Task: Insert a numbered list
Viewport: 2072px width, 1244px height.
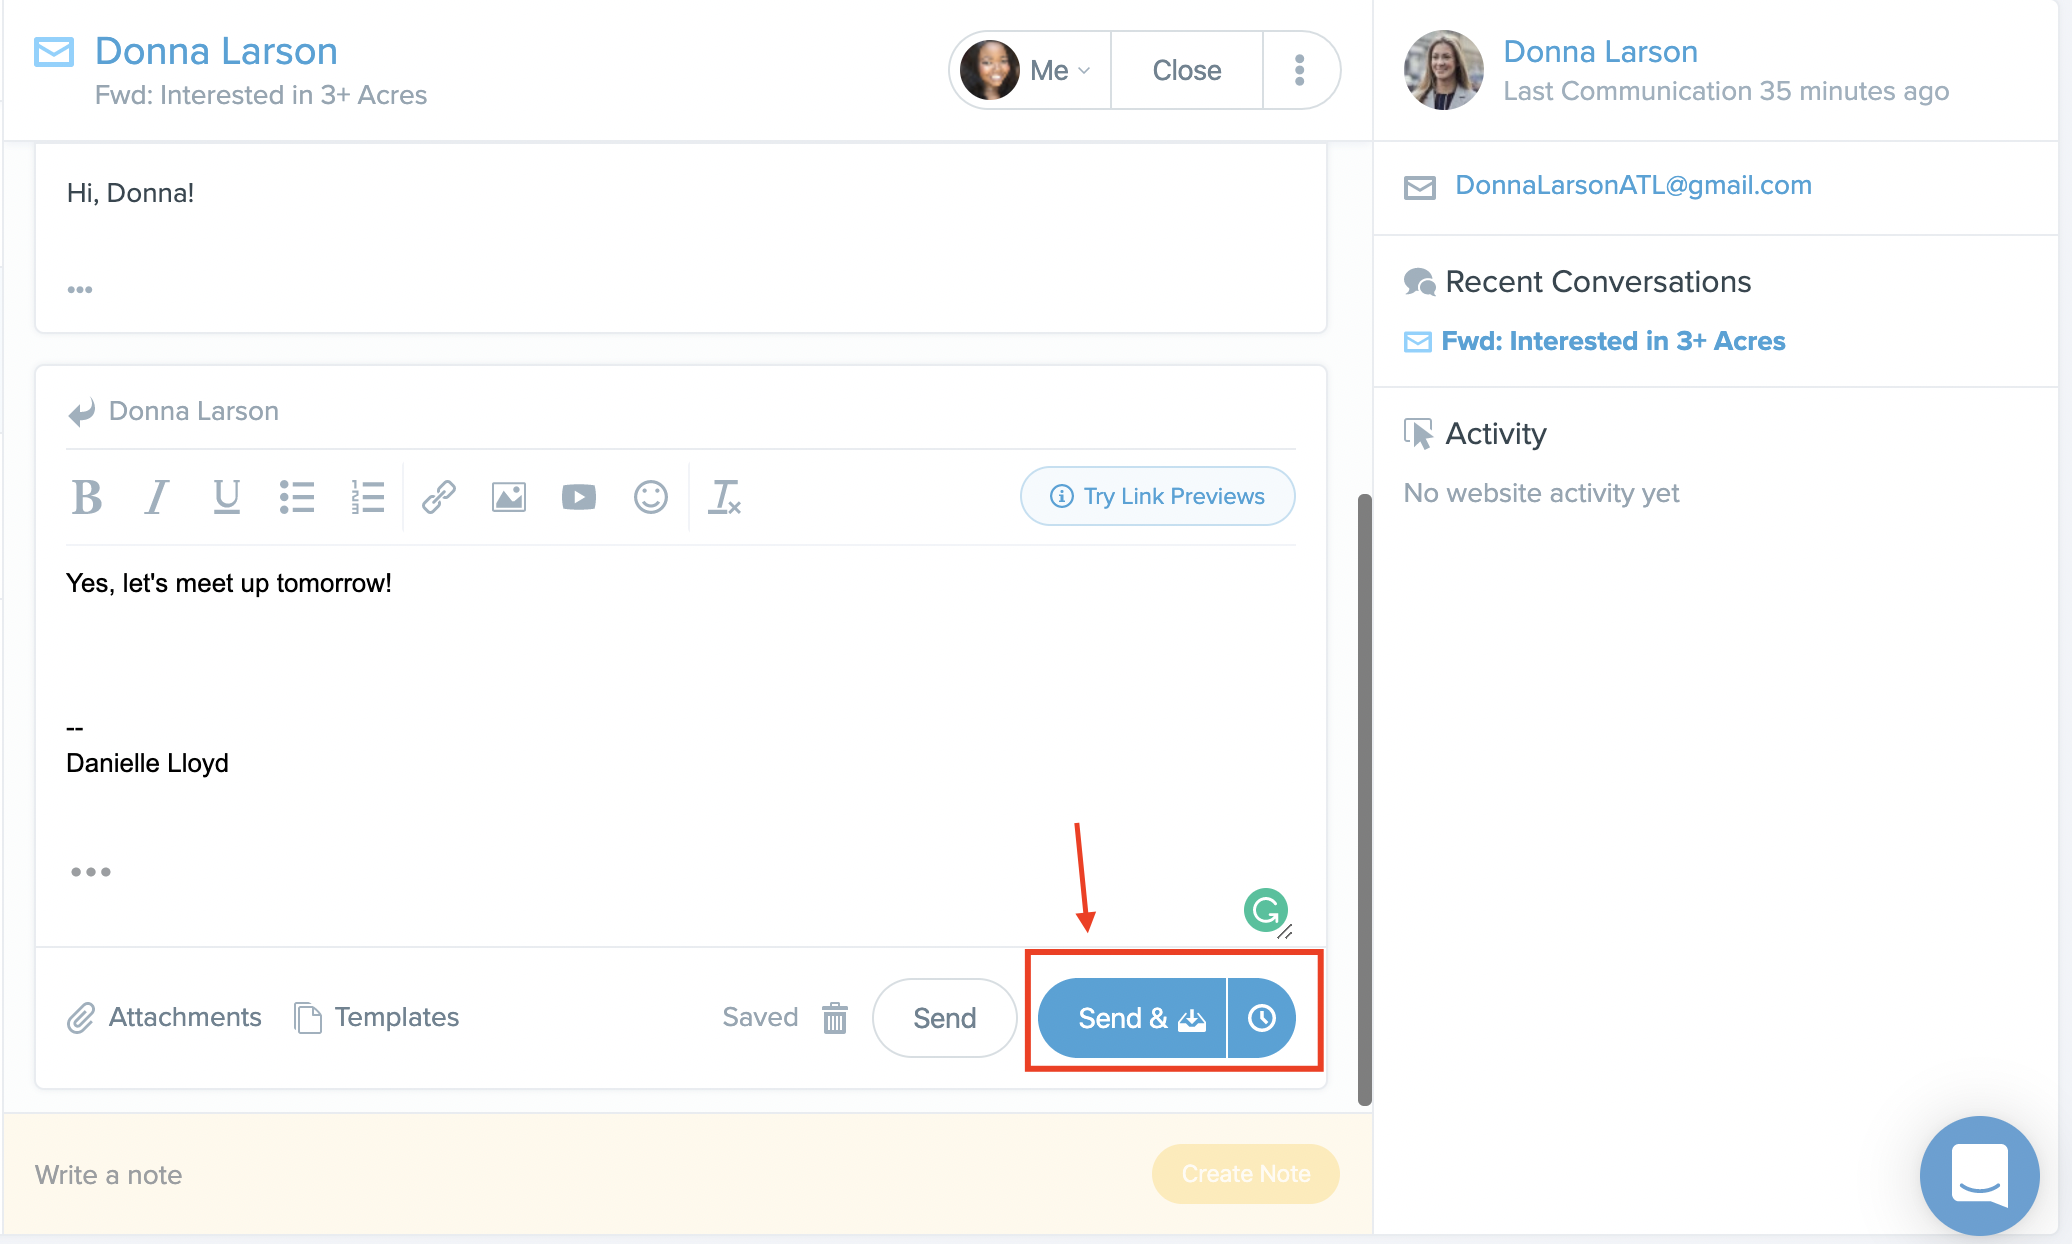Action: pos(367,496)
